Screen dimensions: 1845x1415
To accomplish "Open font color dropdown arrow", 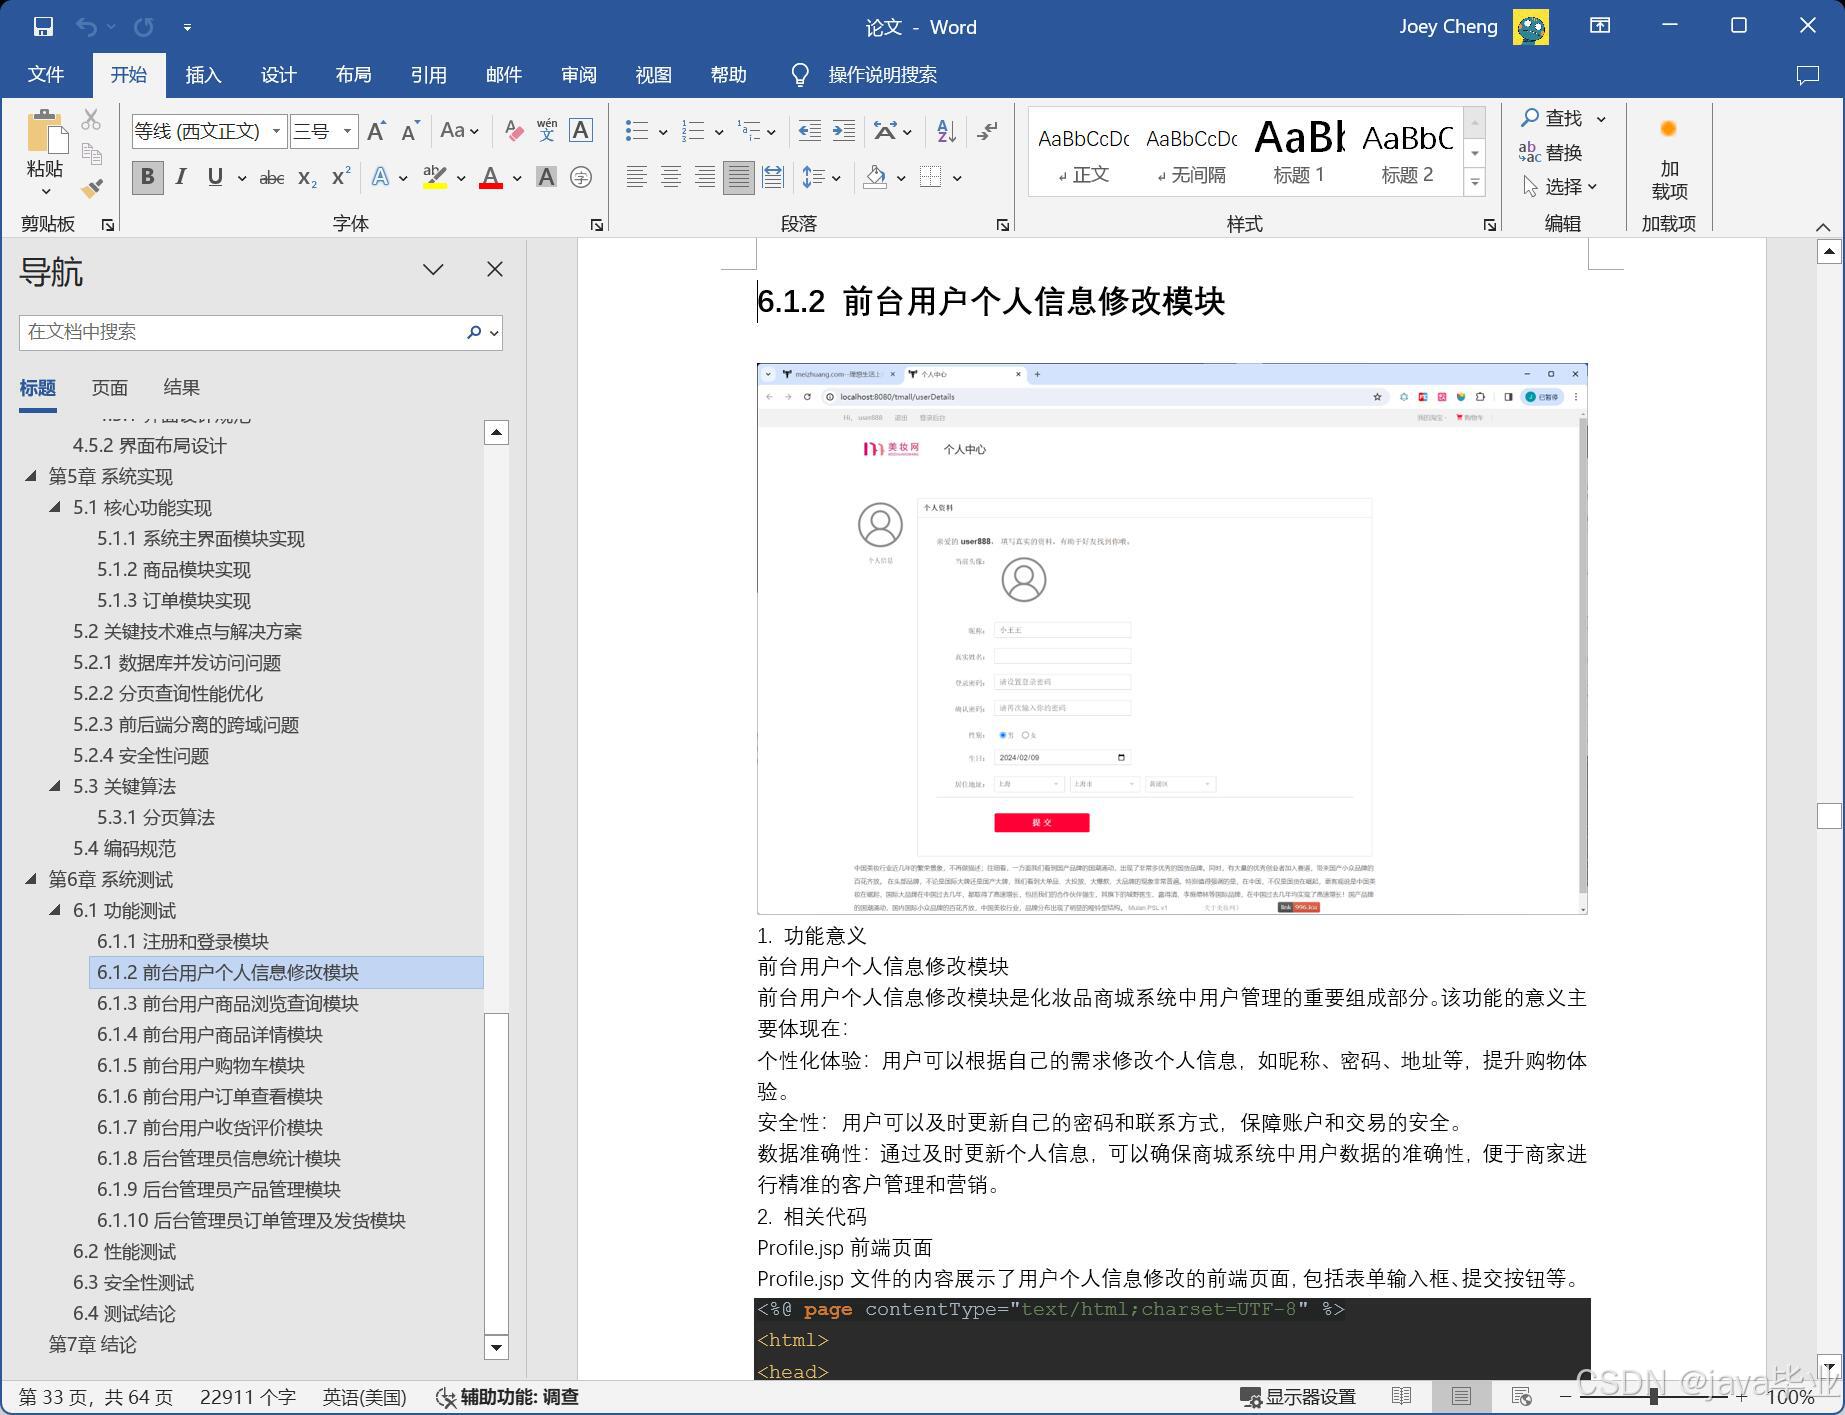I will [x=517, y=178].
